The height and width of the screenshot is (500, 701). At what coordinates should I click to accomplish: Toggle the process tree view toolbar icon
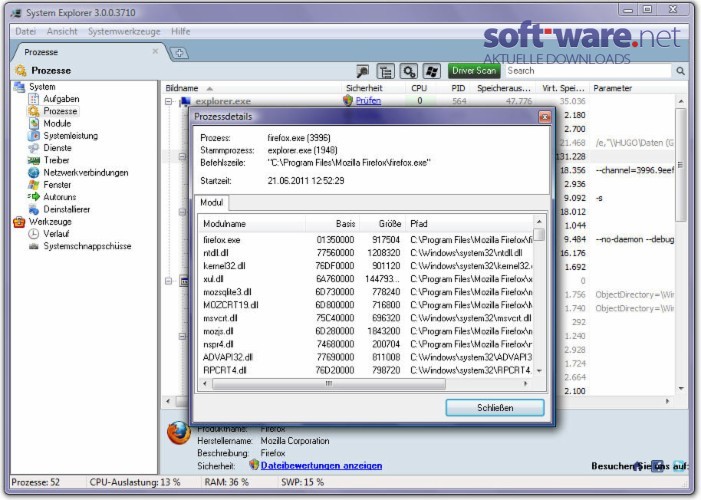click(x=386, y=71)
